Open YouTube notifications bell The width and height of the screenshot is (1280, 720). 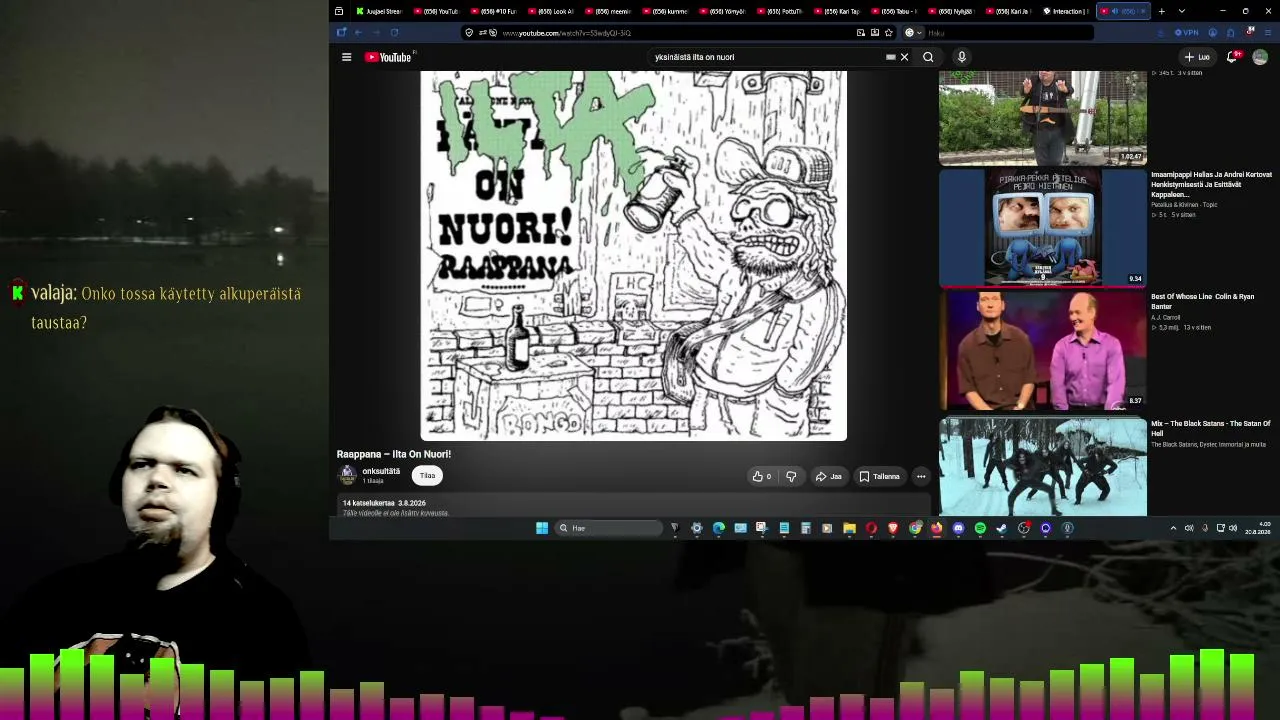pyautogui.click(x=1233, y=57)
